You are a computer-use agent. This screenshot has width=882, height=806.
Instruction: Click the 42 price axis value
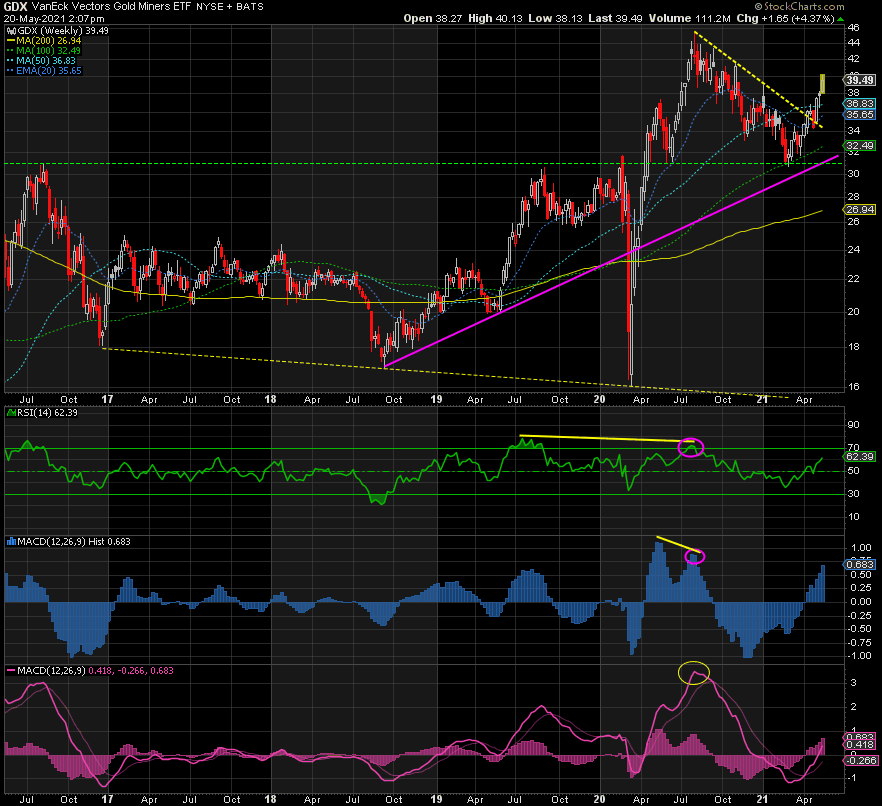854,58
